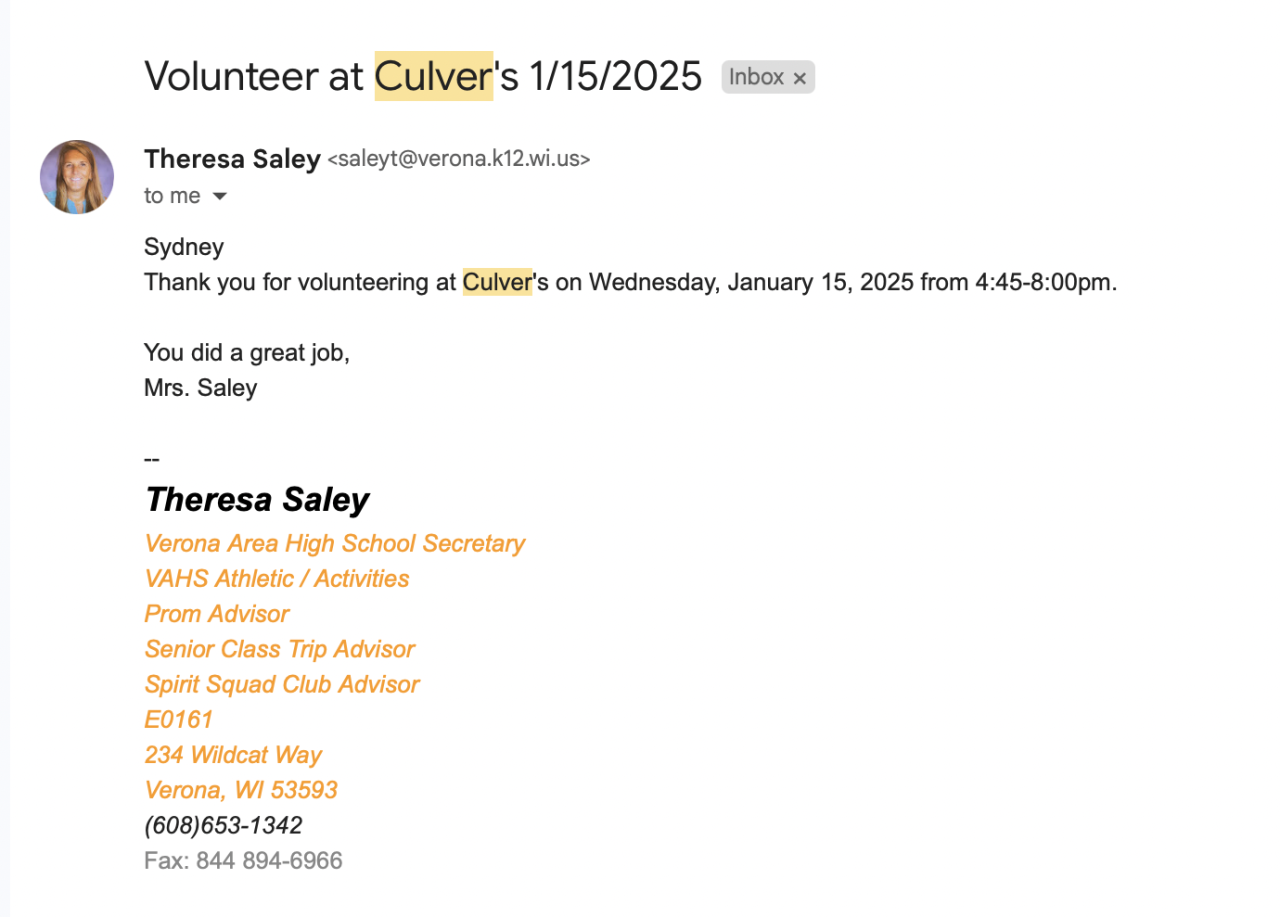Click the saleyt@verona.k12.wi.us email address
1280x917 pixels.
tap(459, 159)
